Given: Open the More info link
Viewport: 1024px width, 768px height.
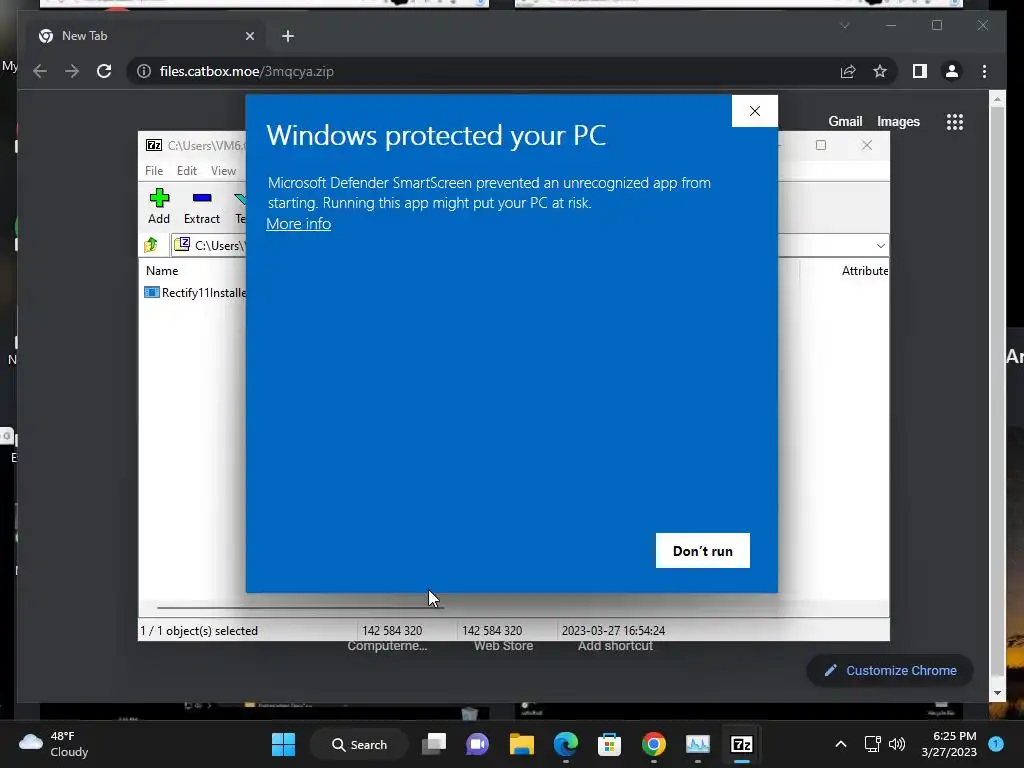Looking at the screenshot, I should (x=298, y=224).
